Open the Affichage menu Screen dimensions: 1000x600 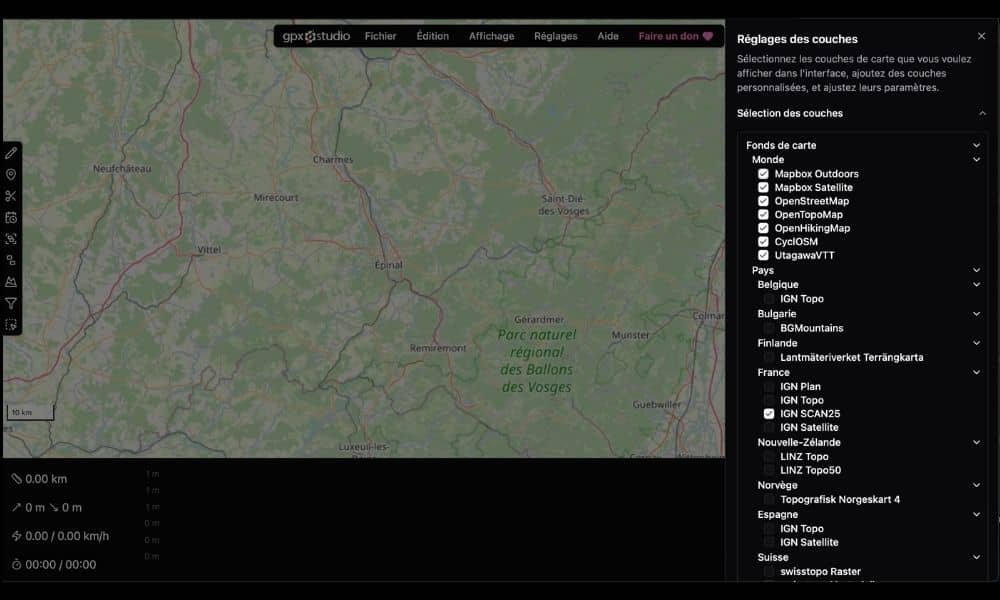[x=491, y=35]
